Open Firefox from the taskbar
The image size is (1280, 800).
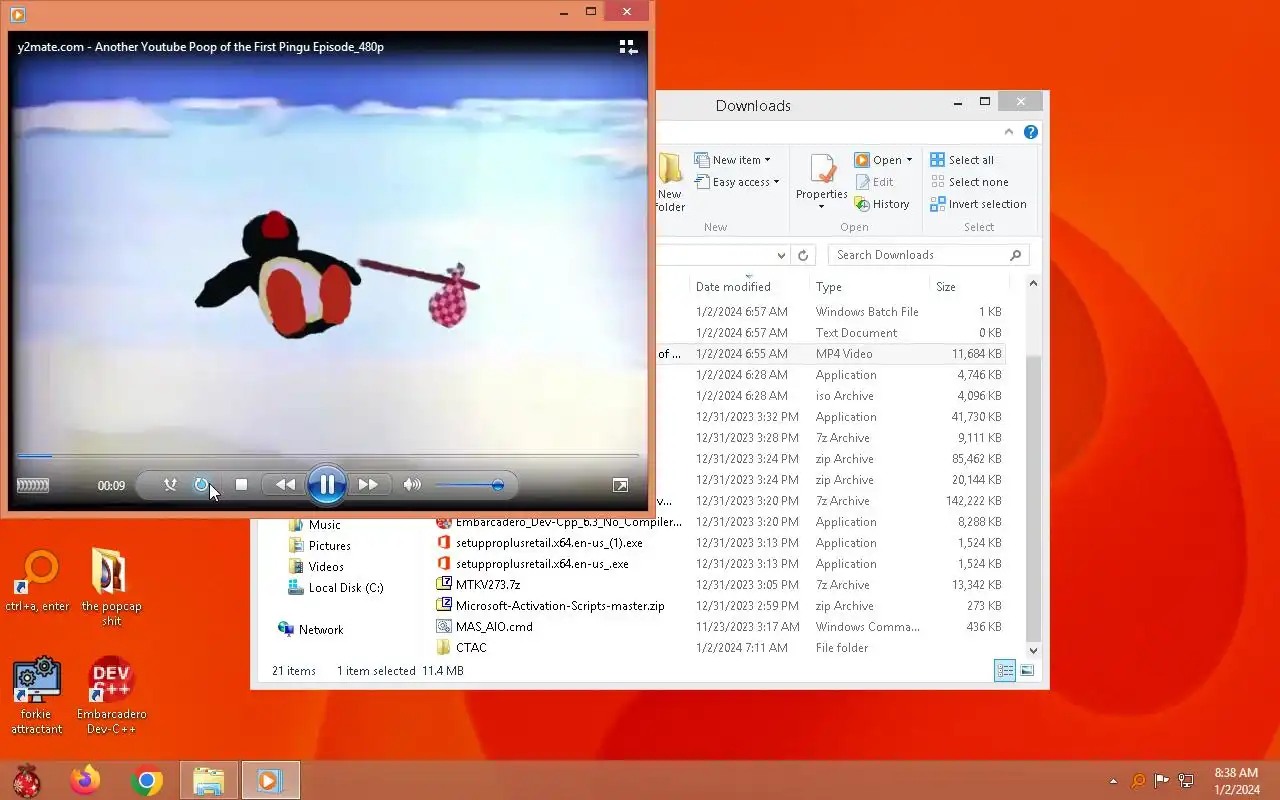pyautogui.click(x=85, y=780)
